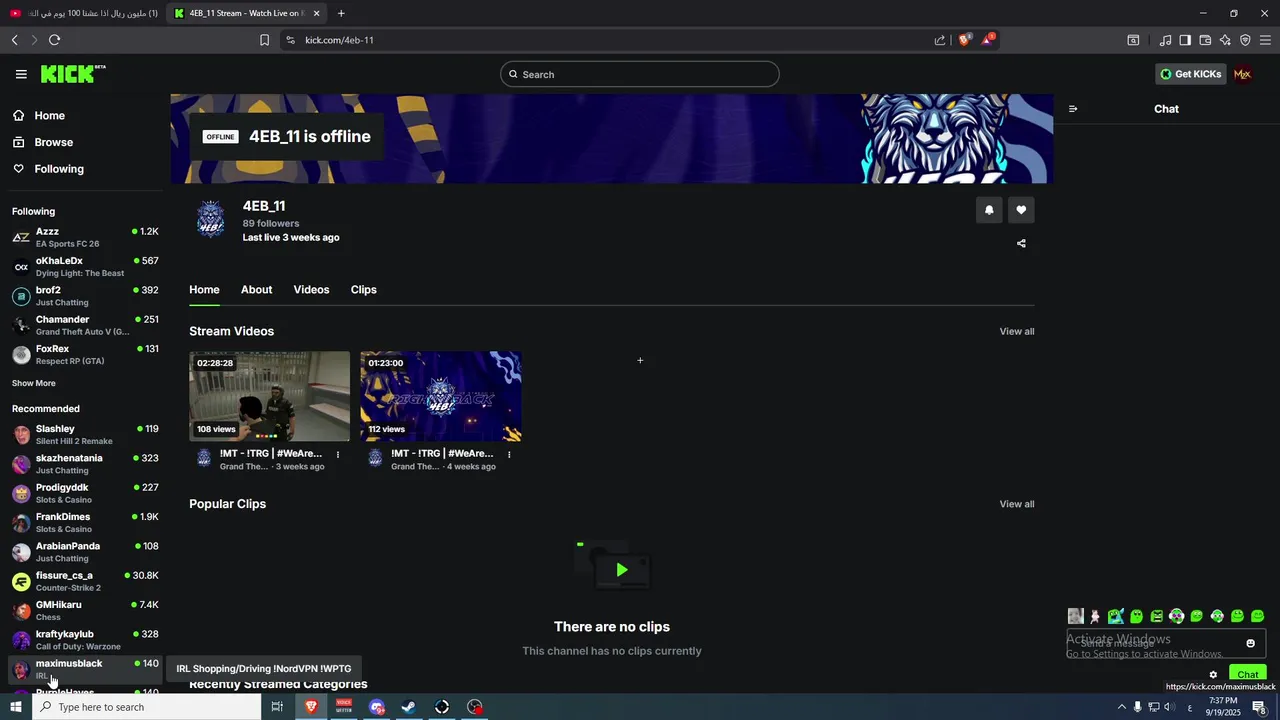The image size is (1280, 720).
Task: Open Brave Wallet icon
Action: [1205, 40]
